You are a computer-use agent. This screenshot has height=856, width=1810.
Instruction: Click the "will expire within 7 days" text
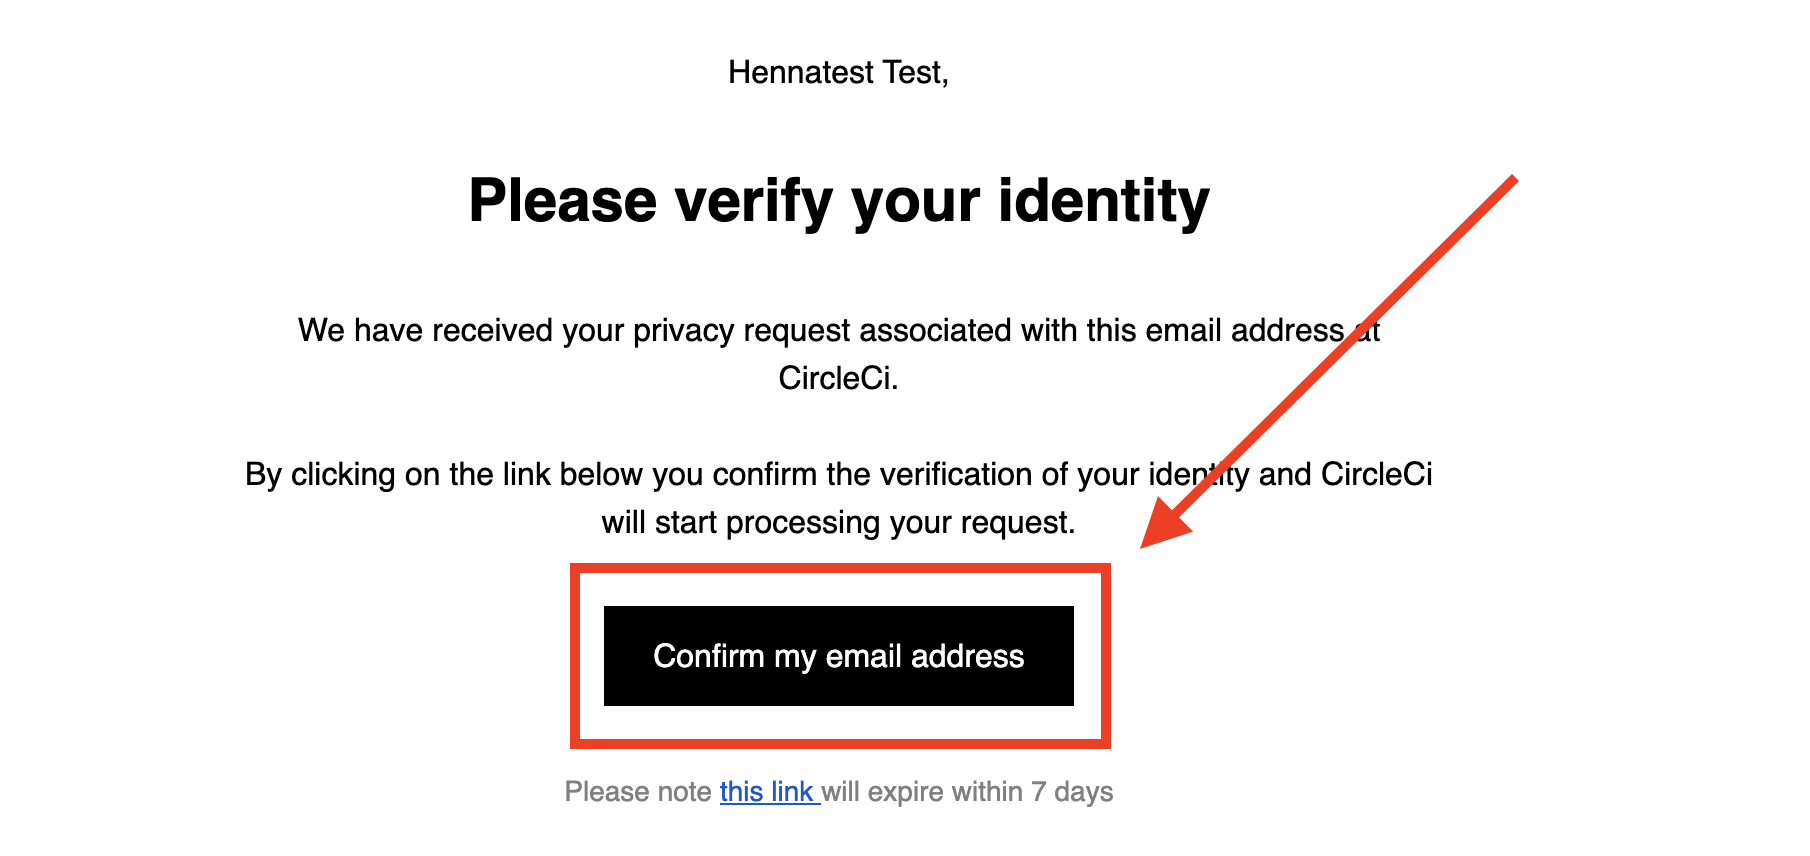(968, 792)
